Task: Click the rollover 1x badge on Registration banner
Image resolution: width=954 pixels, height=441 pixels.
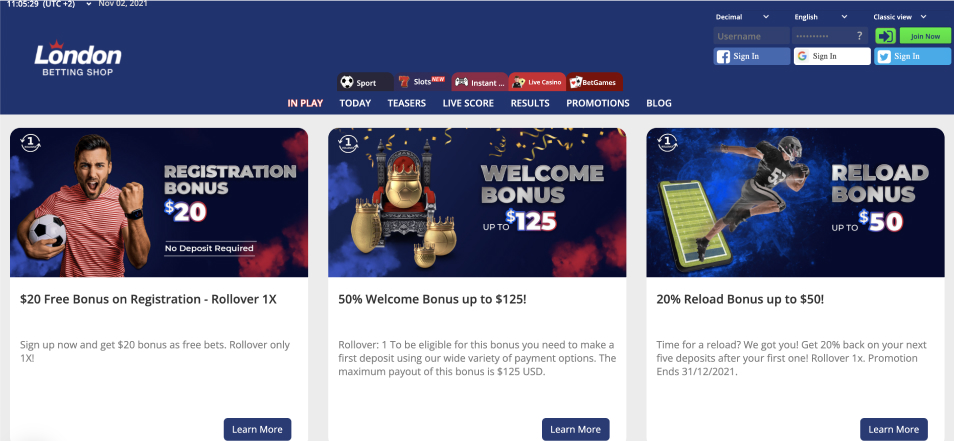Action: coord(30,143)
